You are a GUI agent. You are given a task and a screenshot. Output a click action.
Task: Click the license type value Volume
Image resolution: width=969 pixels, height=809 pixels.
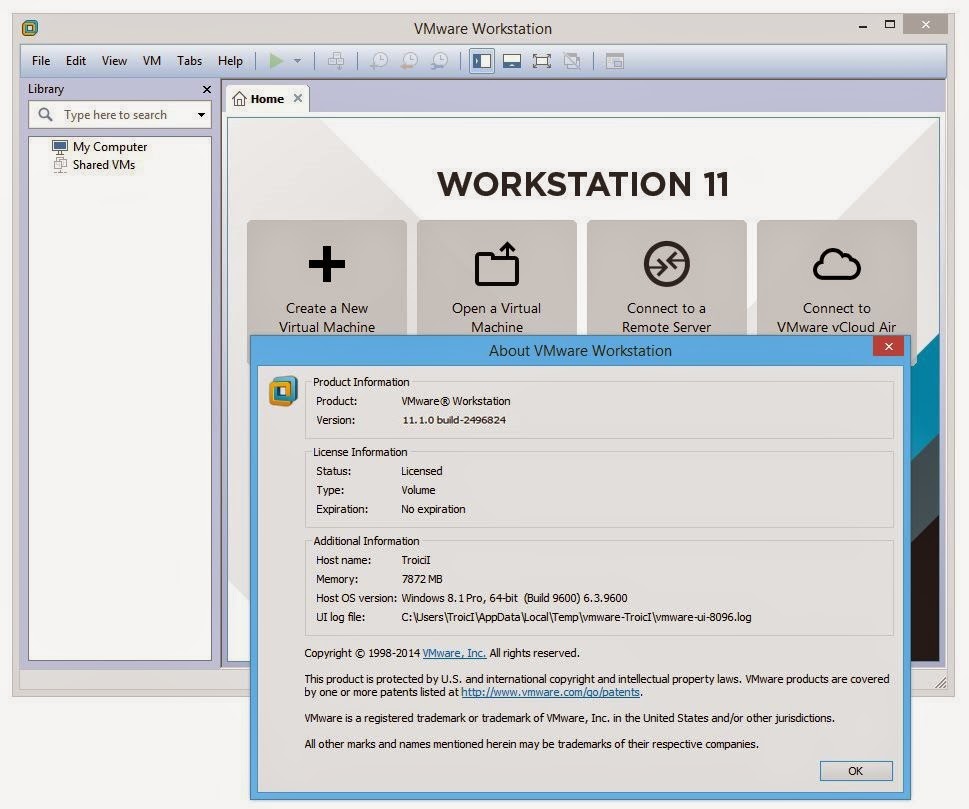coord(418,490)
